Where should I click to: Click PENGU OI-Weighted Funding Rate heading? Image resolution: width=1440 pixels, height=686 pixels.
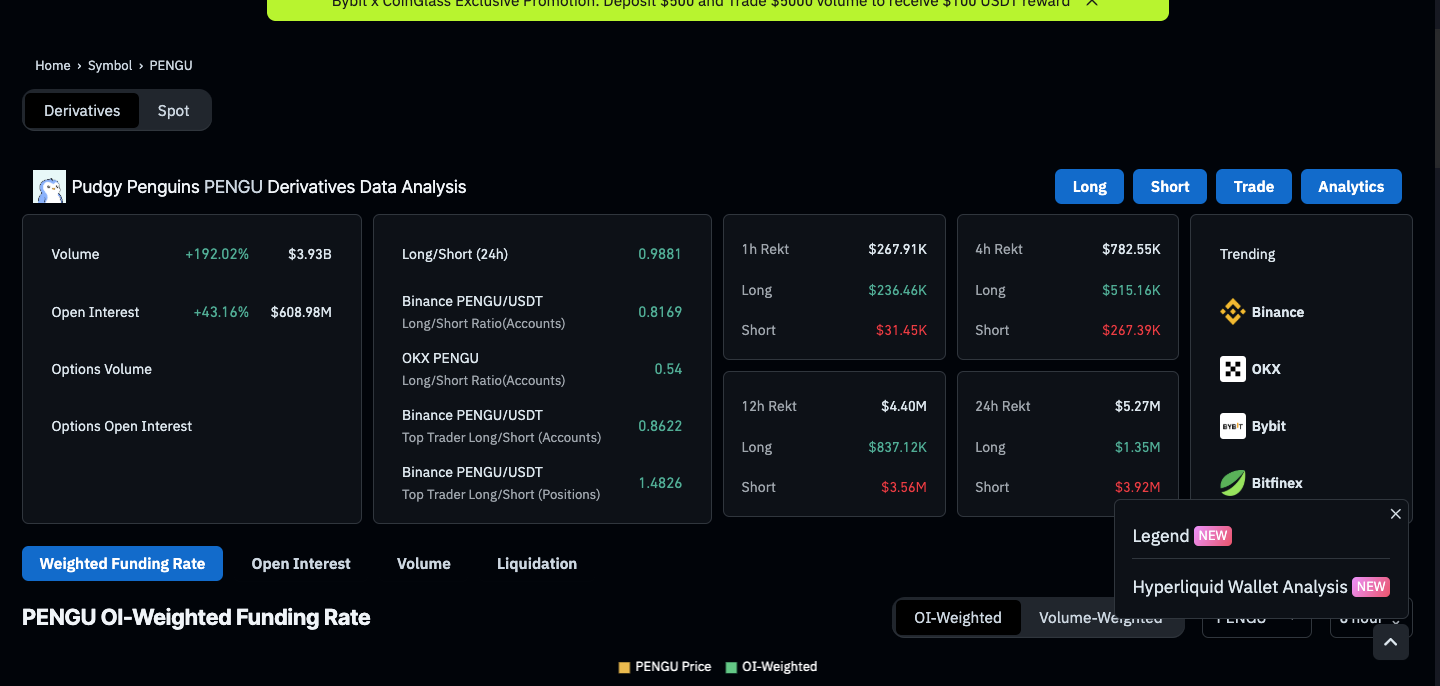[x=196, y=618]
